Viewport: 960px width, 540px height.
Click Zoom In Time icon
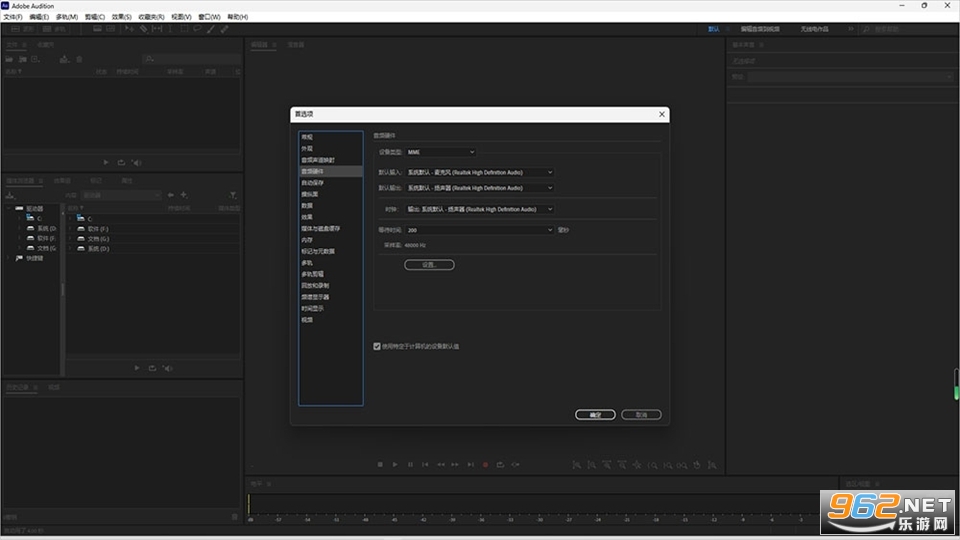(x=607, y=465)
